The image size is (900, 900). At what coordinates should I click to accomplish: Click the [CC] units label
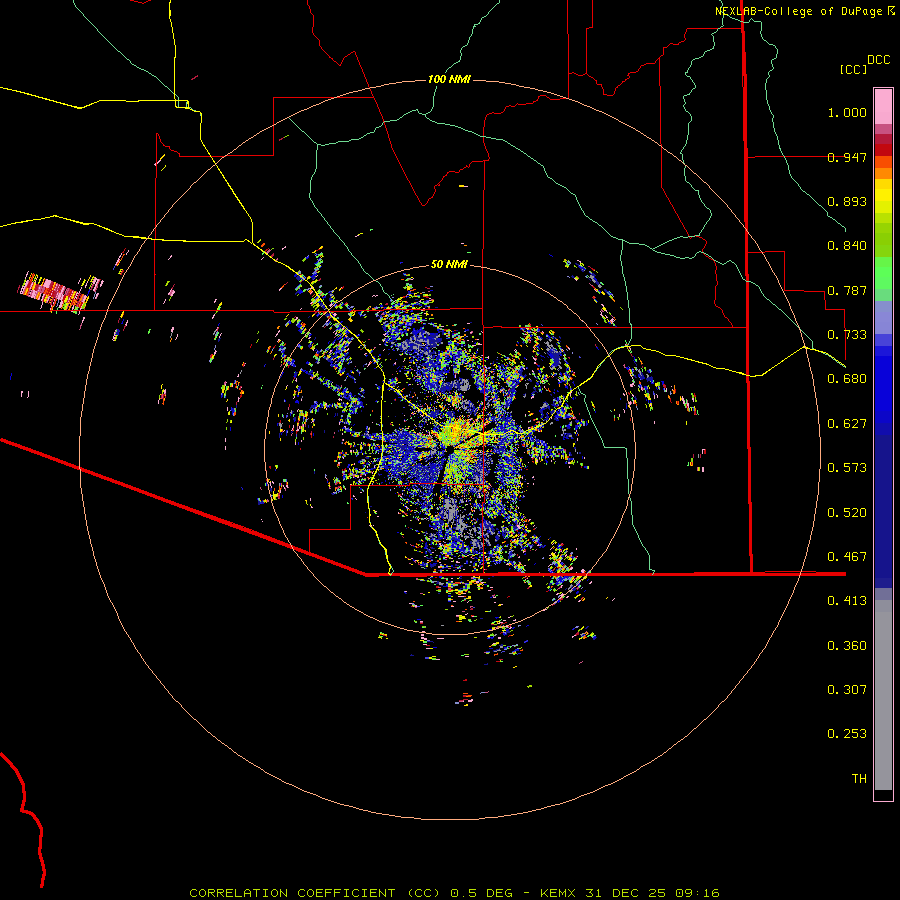pos(854,69)
